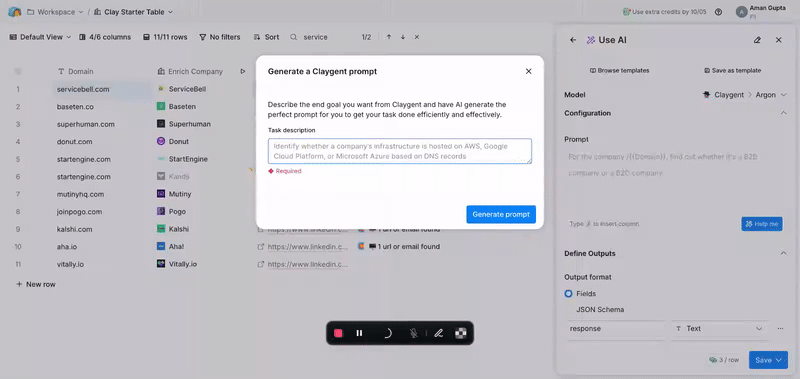Clear the table search with X
This screenshot has width=800, height=379.
point(417,37)
